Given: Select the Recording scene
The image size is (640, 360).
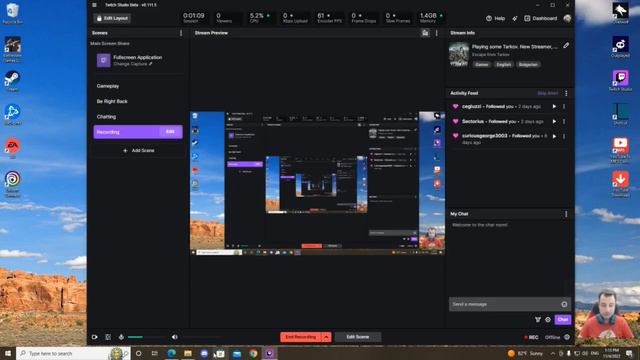Looking at the screenshot, I should tap(138, 132).
